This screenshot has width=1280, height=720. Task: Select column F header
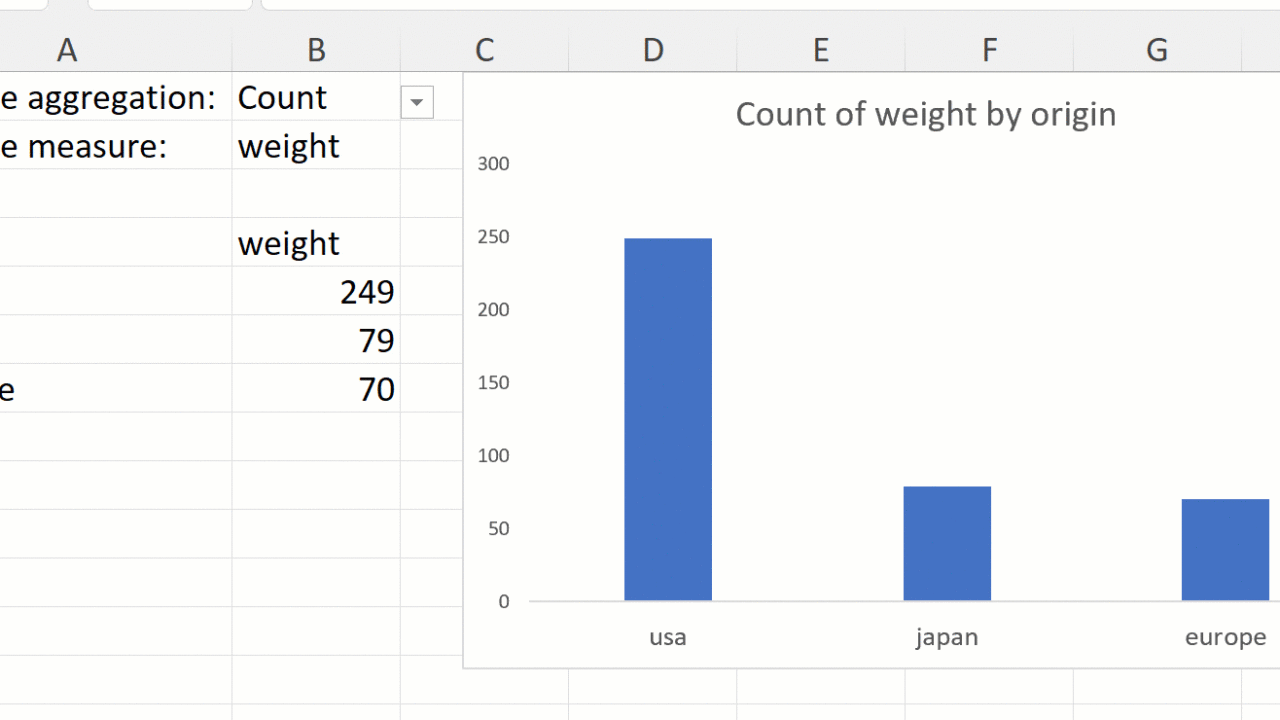coord(989,50)
